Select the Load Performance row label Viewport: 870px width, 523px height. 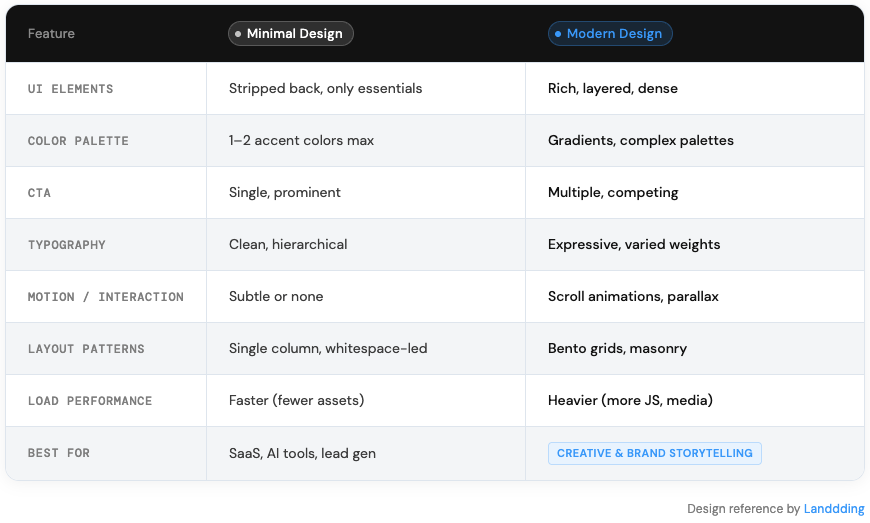[x=90, y=401]
